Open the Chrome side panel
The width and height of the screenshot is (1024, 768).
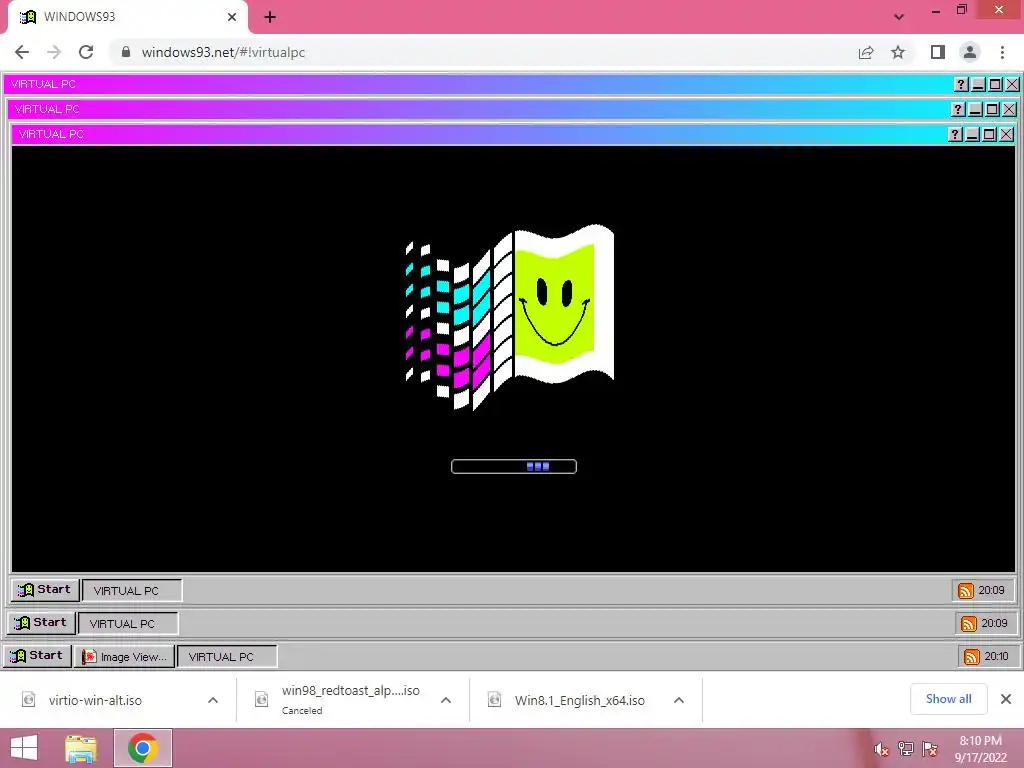[938, 52]
